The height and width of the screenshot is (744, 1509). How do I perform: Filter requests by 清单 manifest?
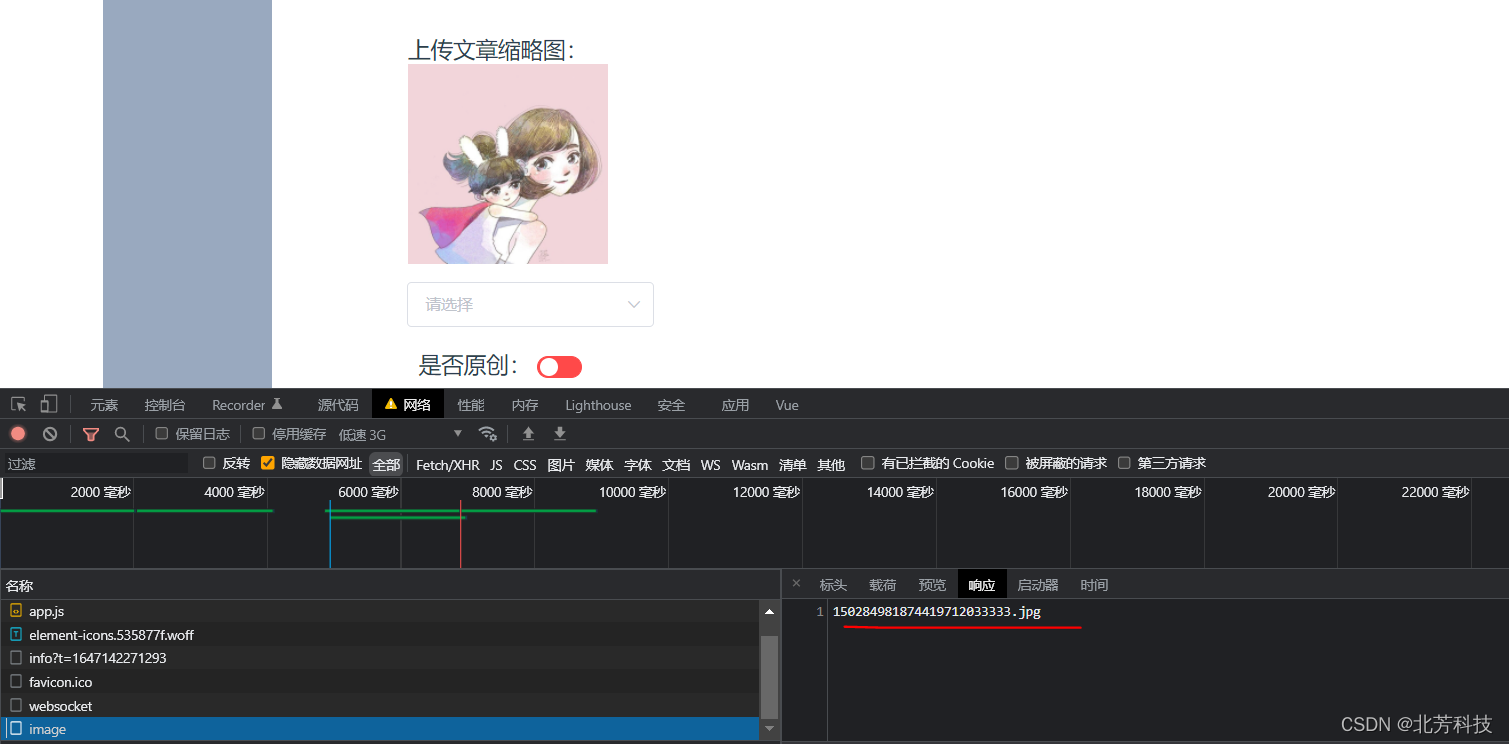pyautogui.click(x=793, y=464)
